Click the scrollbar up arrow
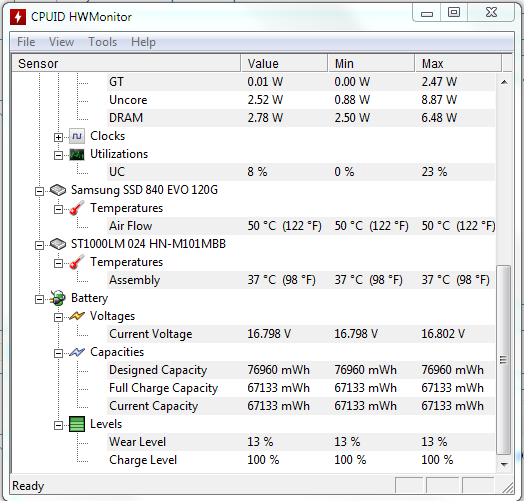Screen dimensions: 524x501 point(504,82)
